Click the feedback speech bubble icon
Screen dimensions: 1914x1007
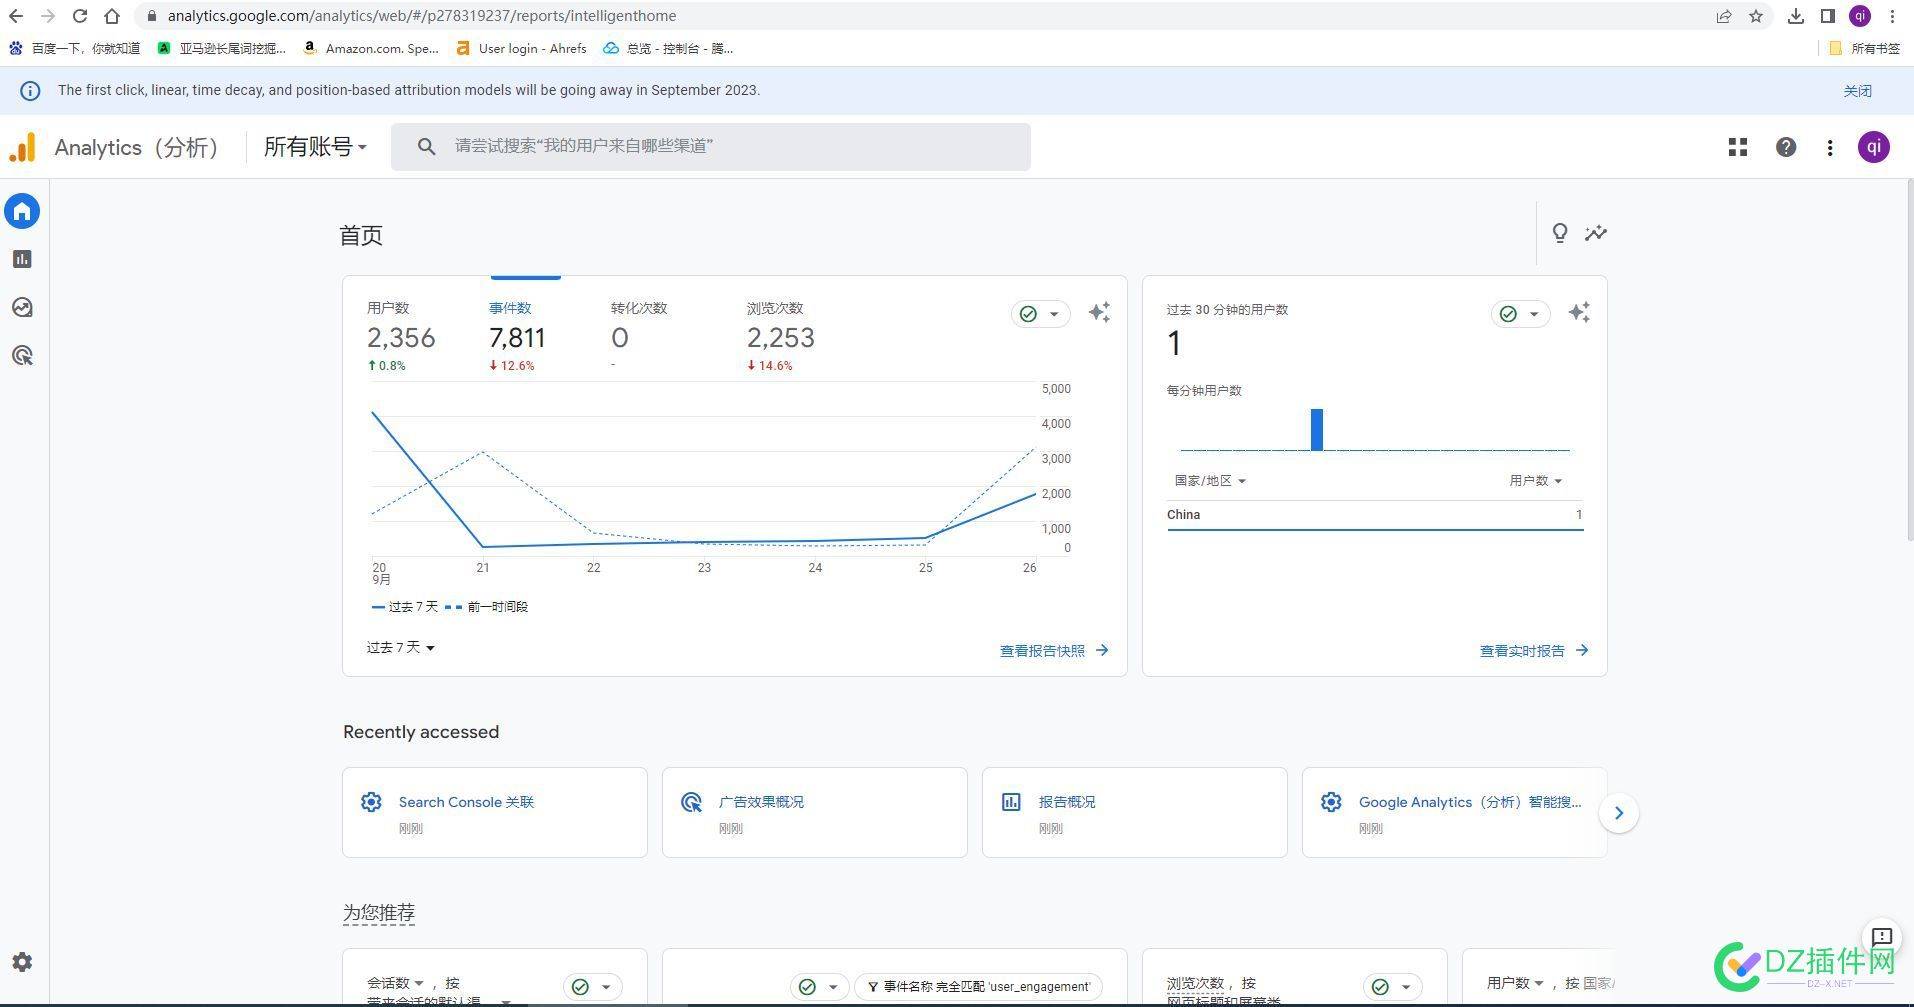click(x=1882, y=937)
